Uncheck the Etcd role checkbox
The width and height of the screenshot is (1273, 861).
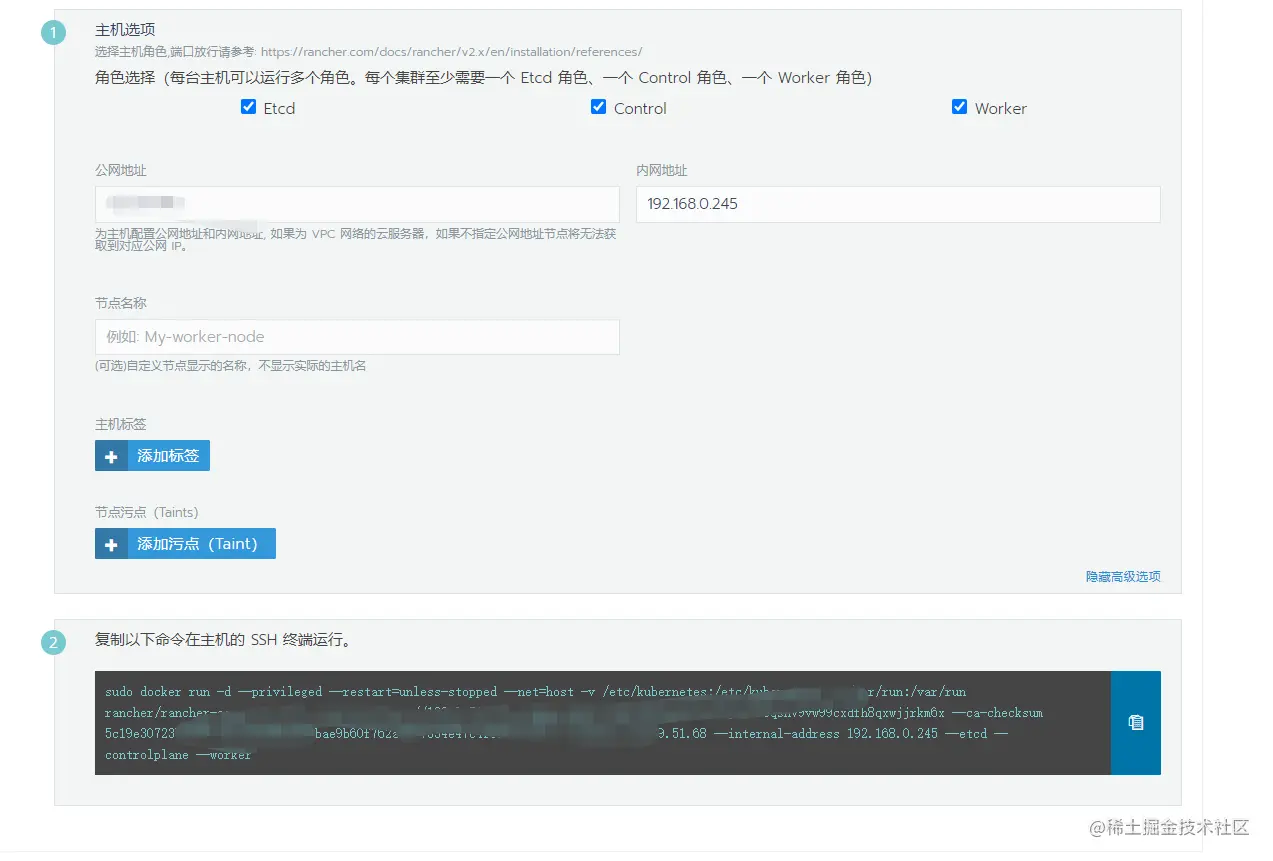pos(249,107)
